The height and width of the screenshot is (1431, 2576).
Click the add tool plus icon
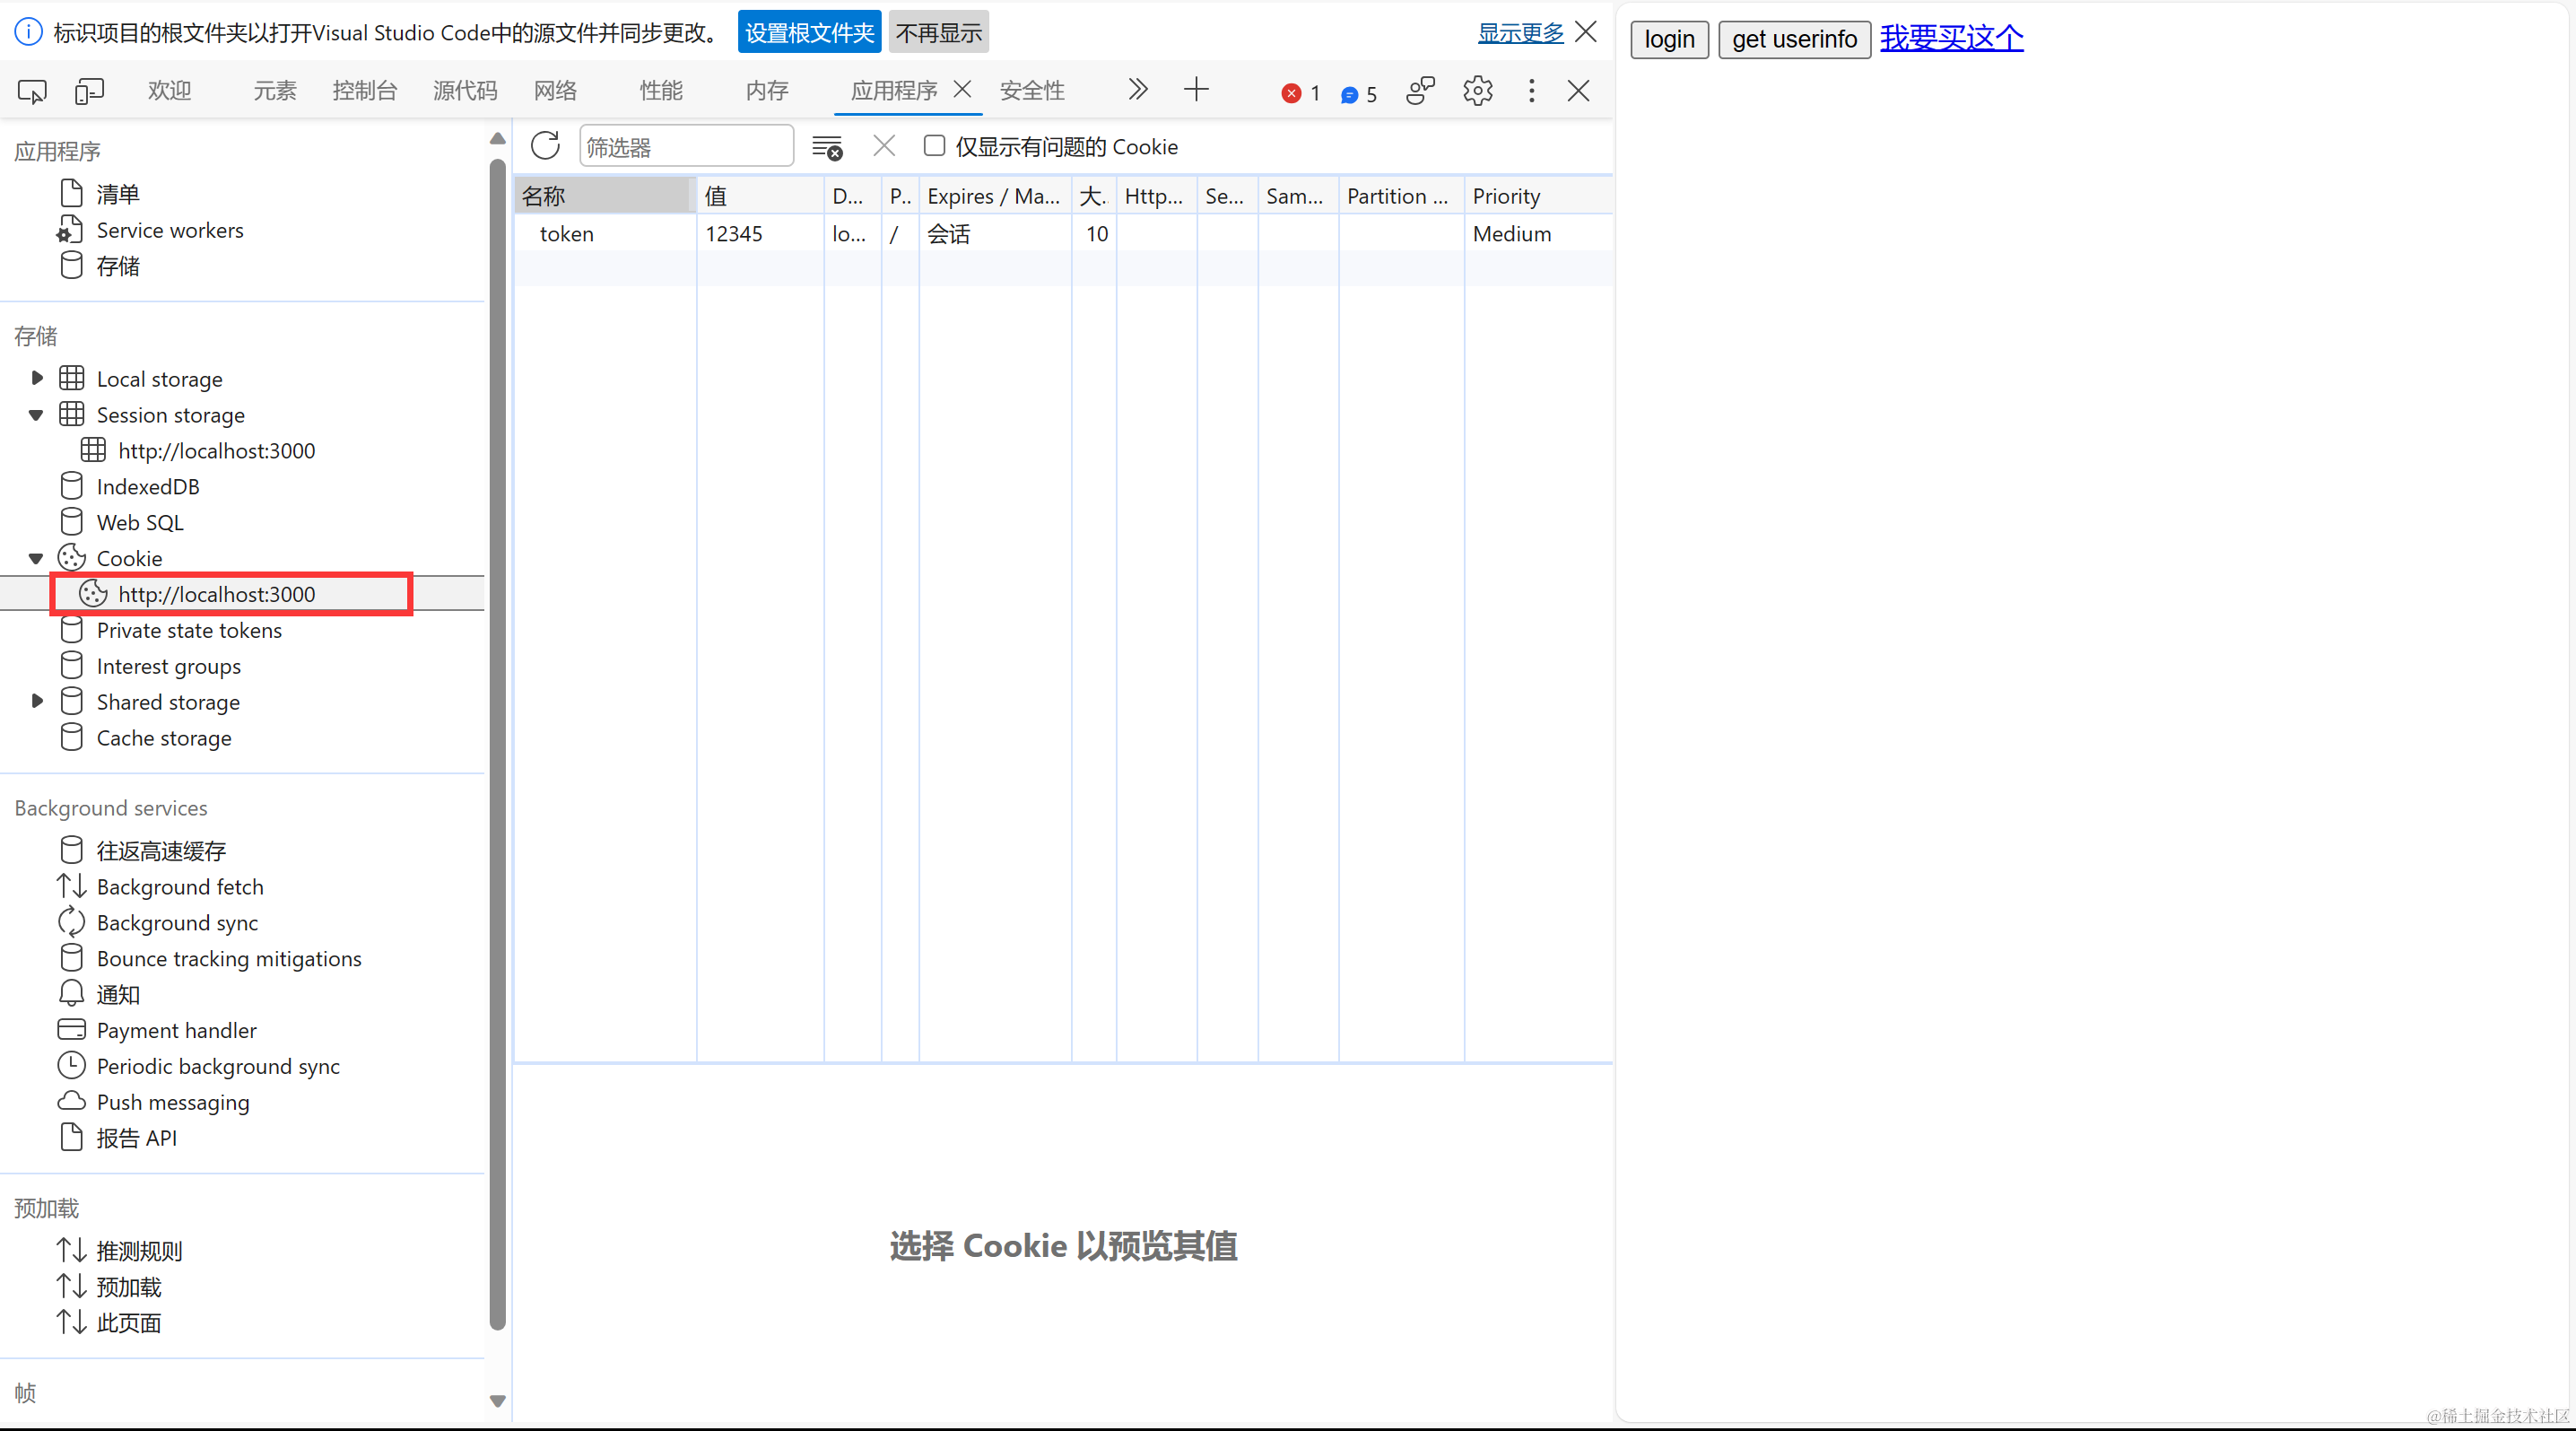point(1196,90)
